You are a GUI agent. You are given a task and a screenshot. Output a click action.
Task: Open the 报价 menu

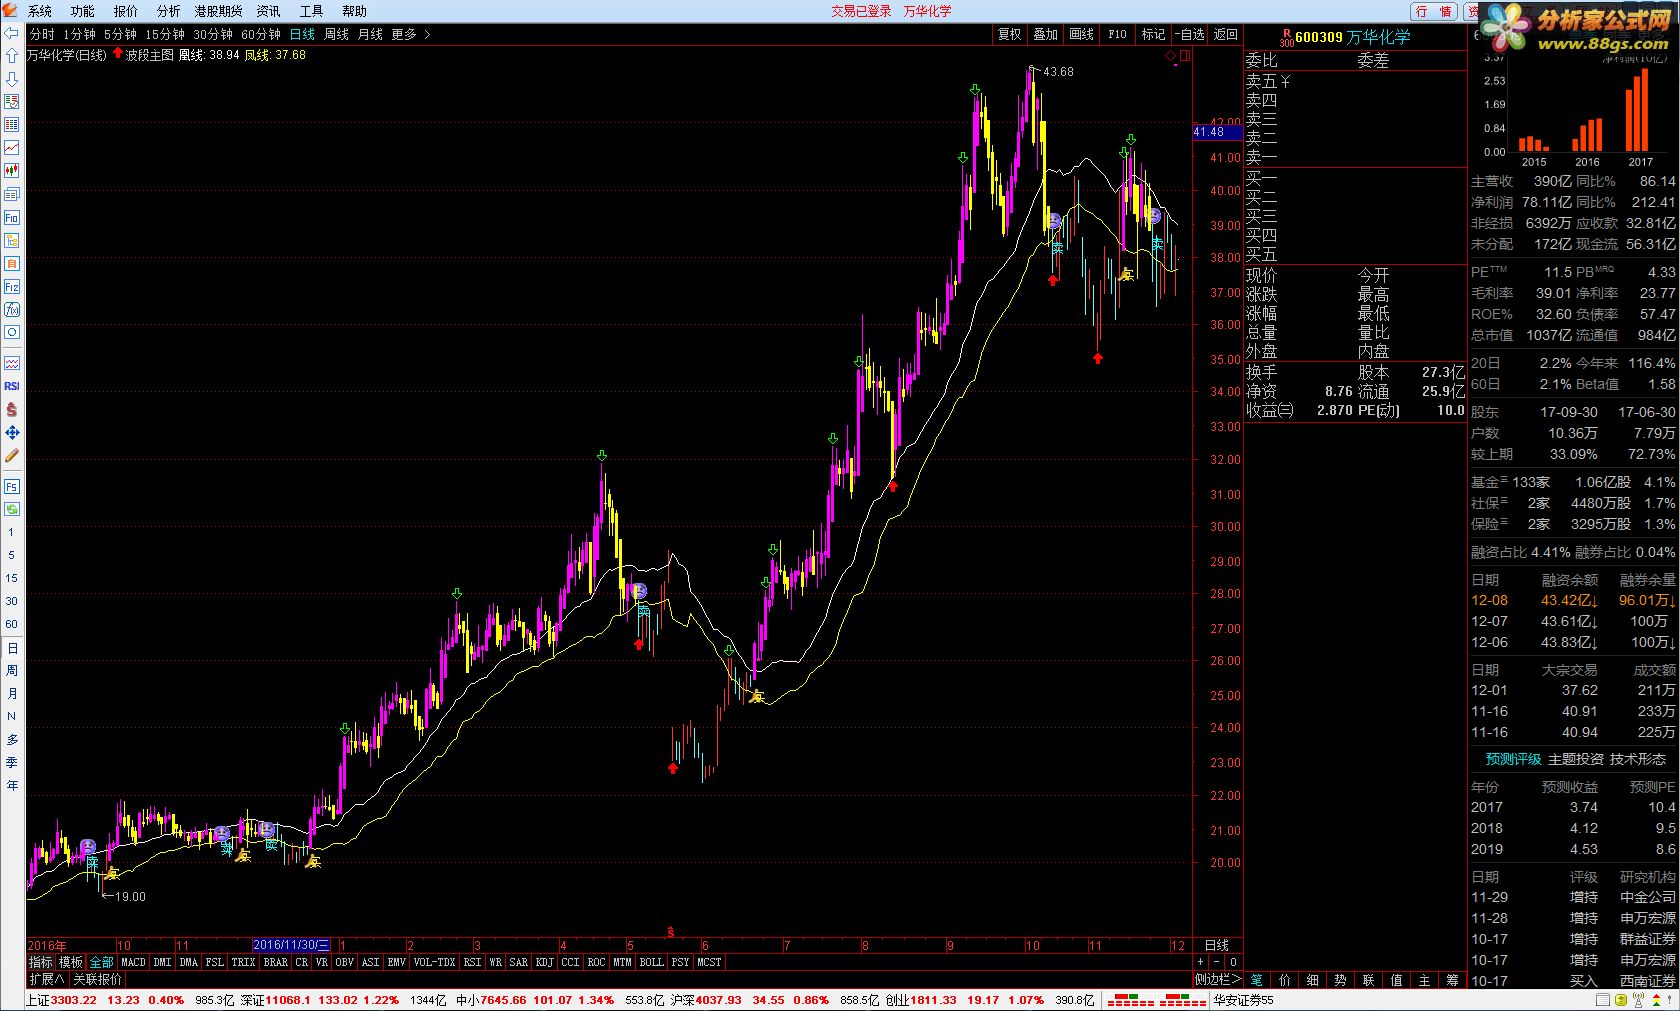tap(126, 11)
